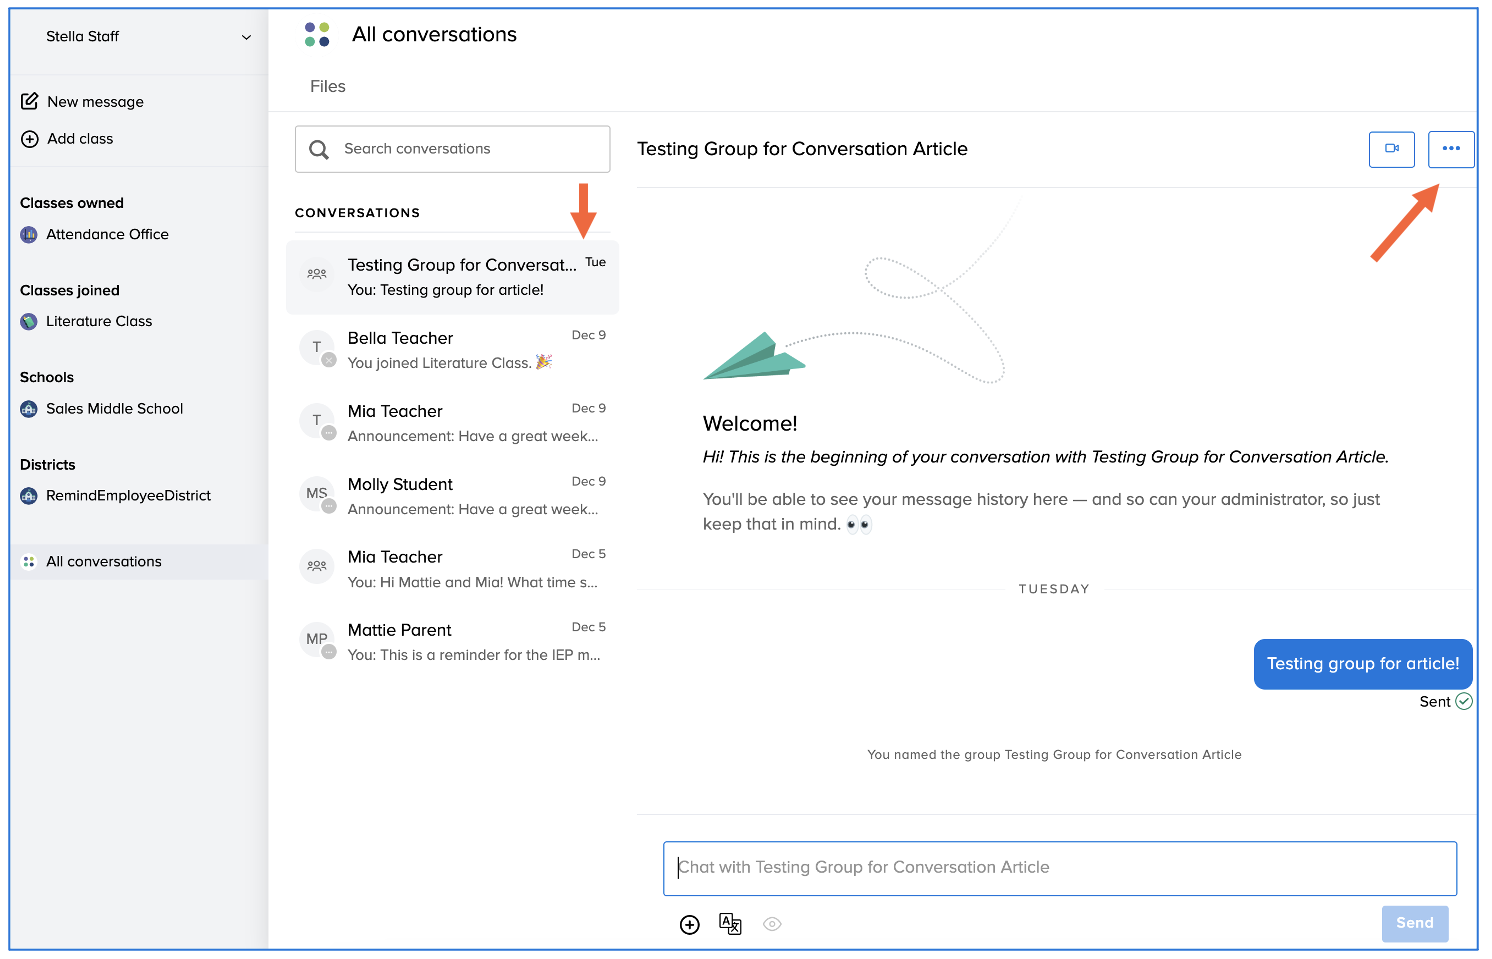Open the Mattie Parent conversation
1492x959 pixels.
[x=453, y=642]
